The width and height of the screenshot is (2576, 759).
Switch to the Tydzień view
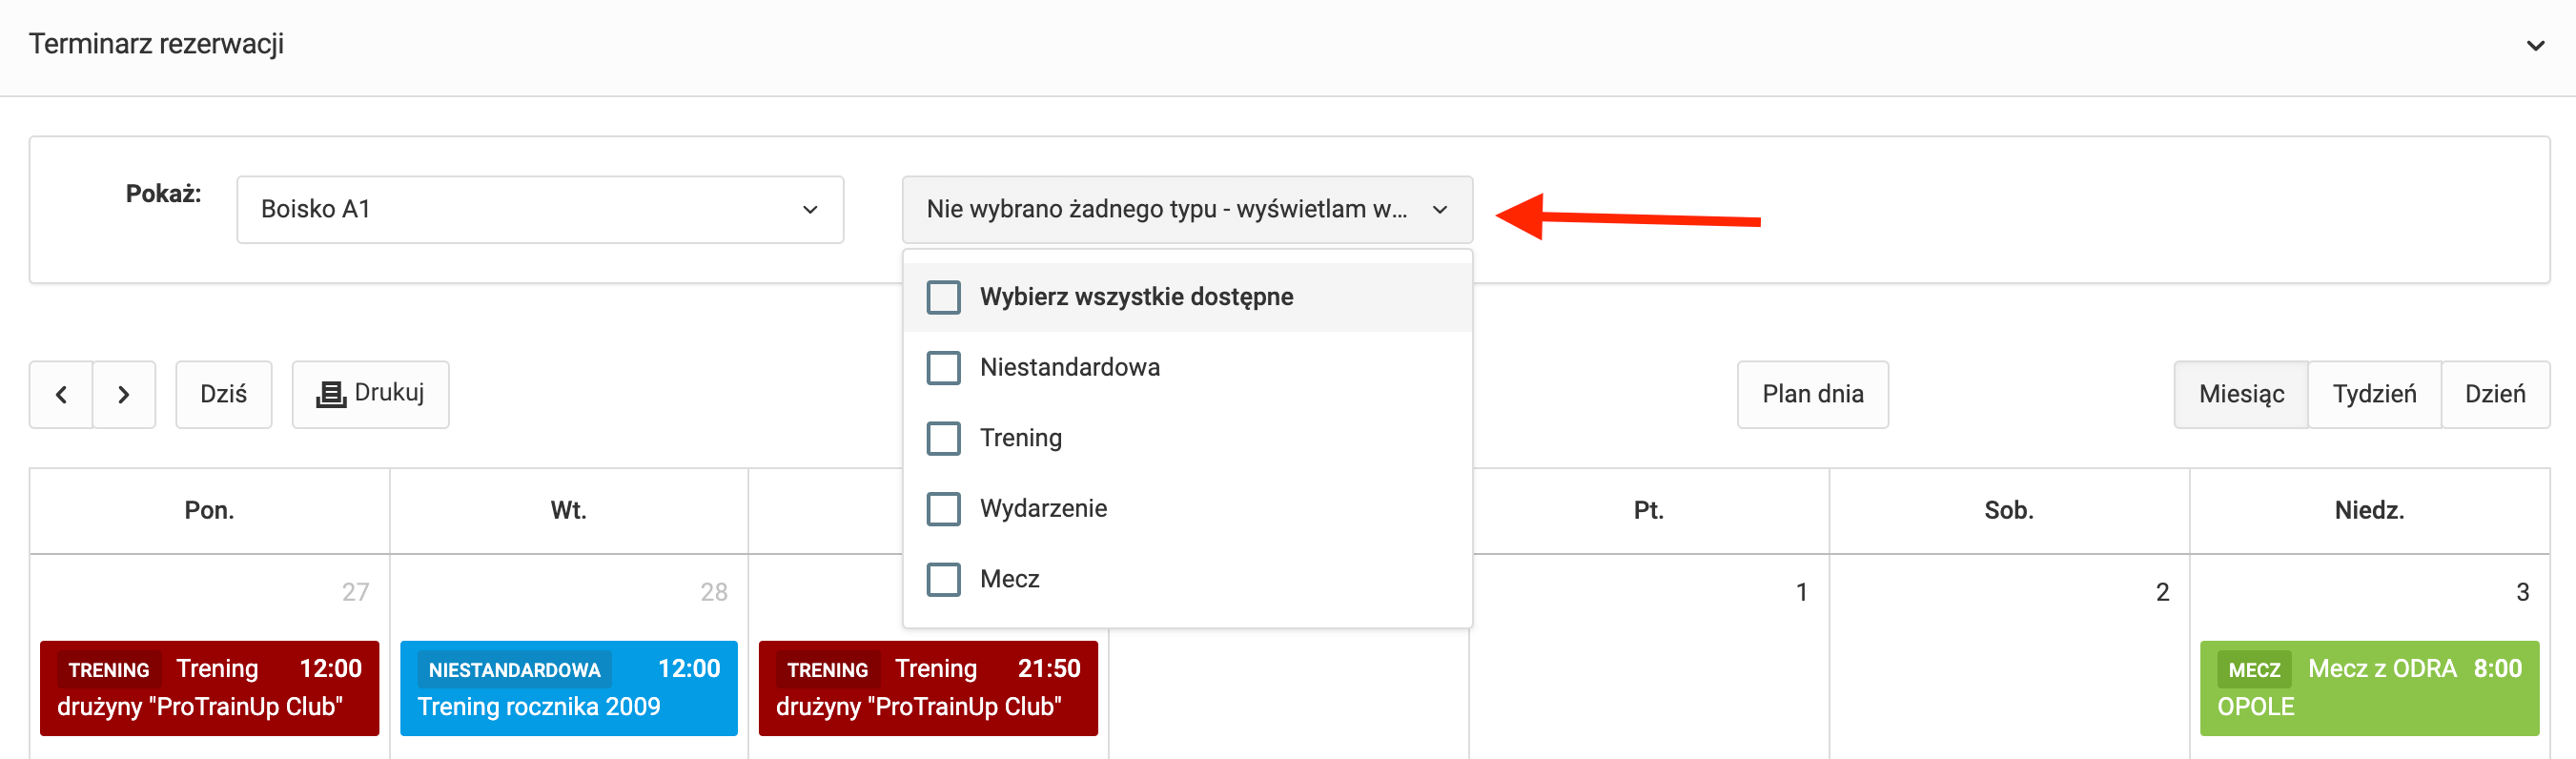pyautogui.click(x=2373, y=395)
